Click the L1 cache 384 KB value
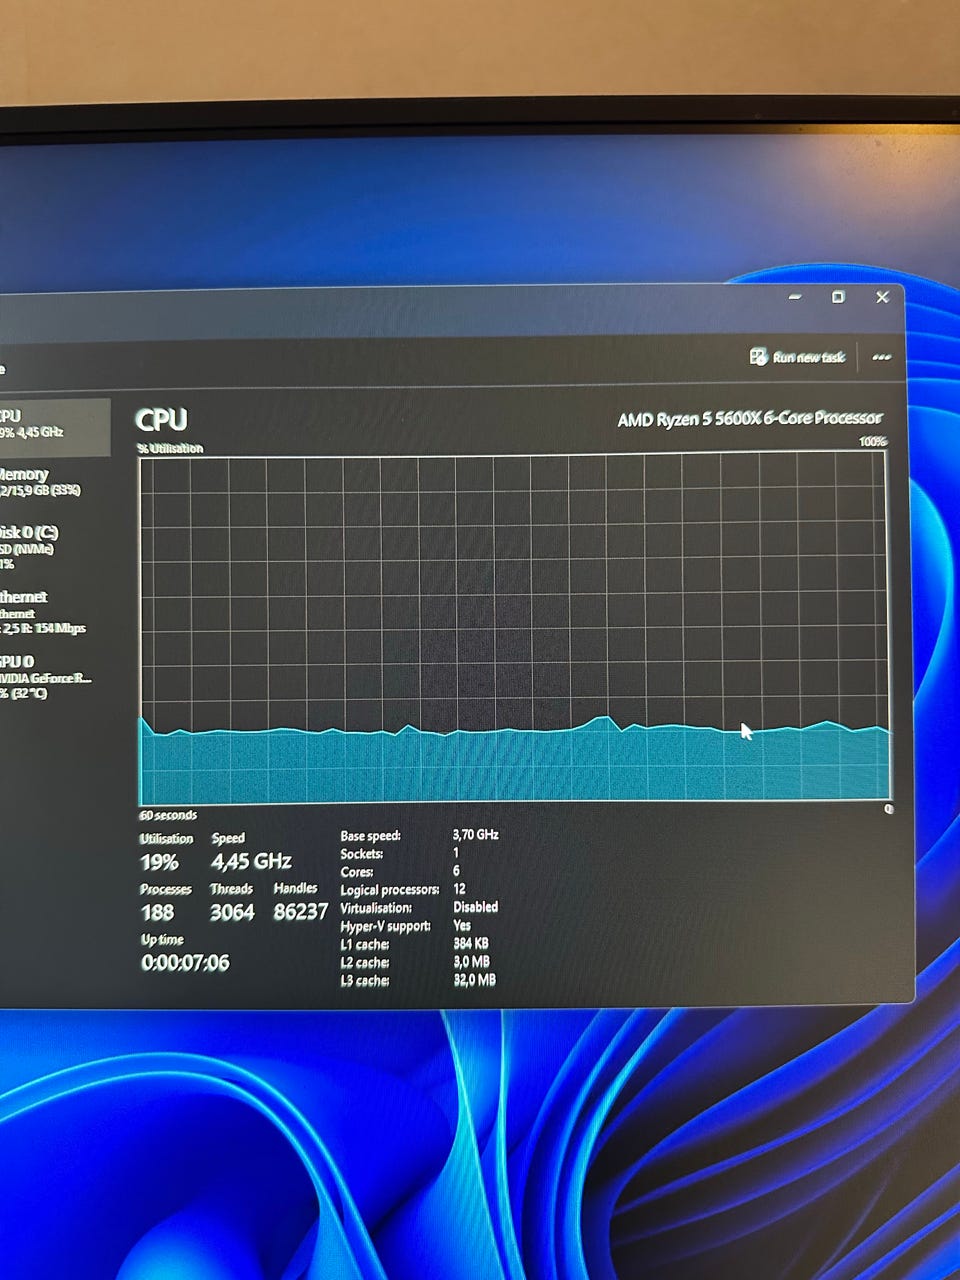 [x=471, y=943]
